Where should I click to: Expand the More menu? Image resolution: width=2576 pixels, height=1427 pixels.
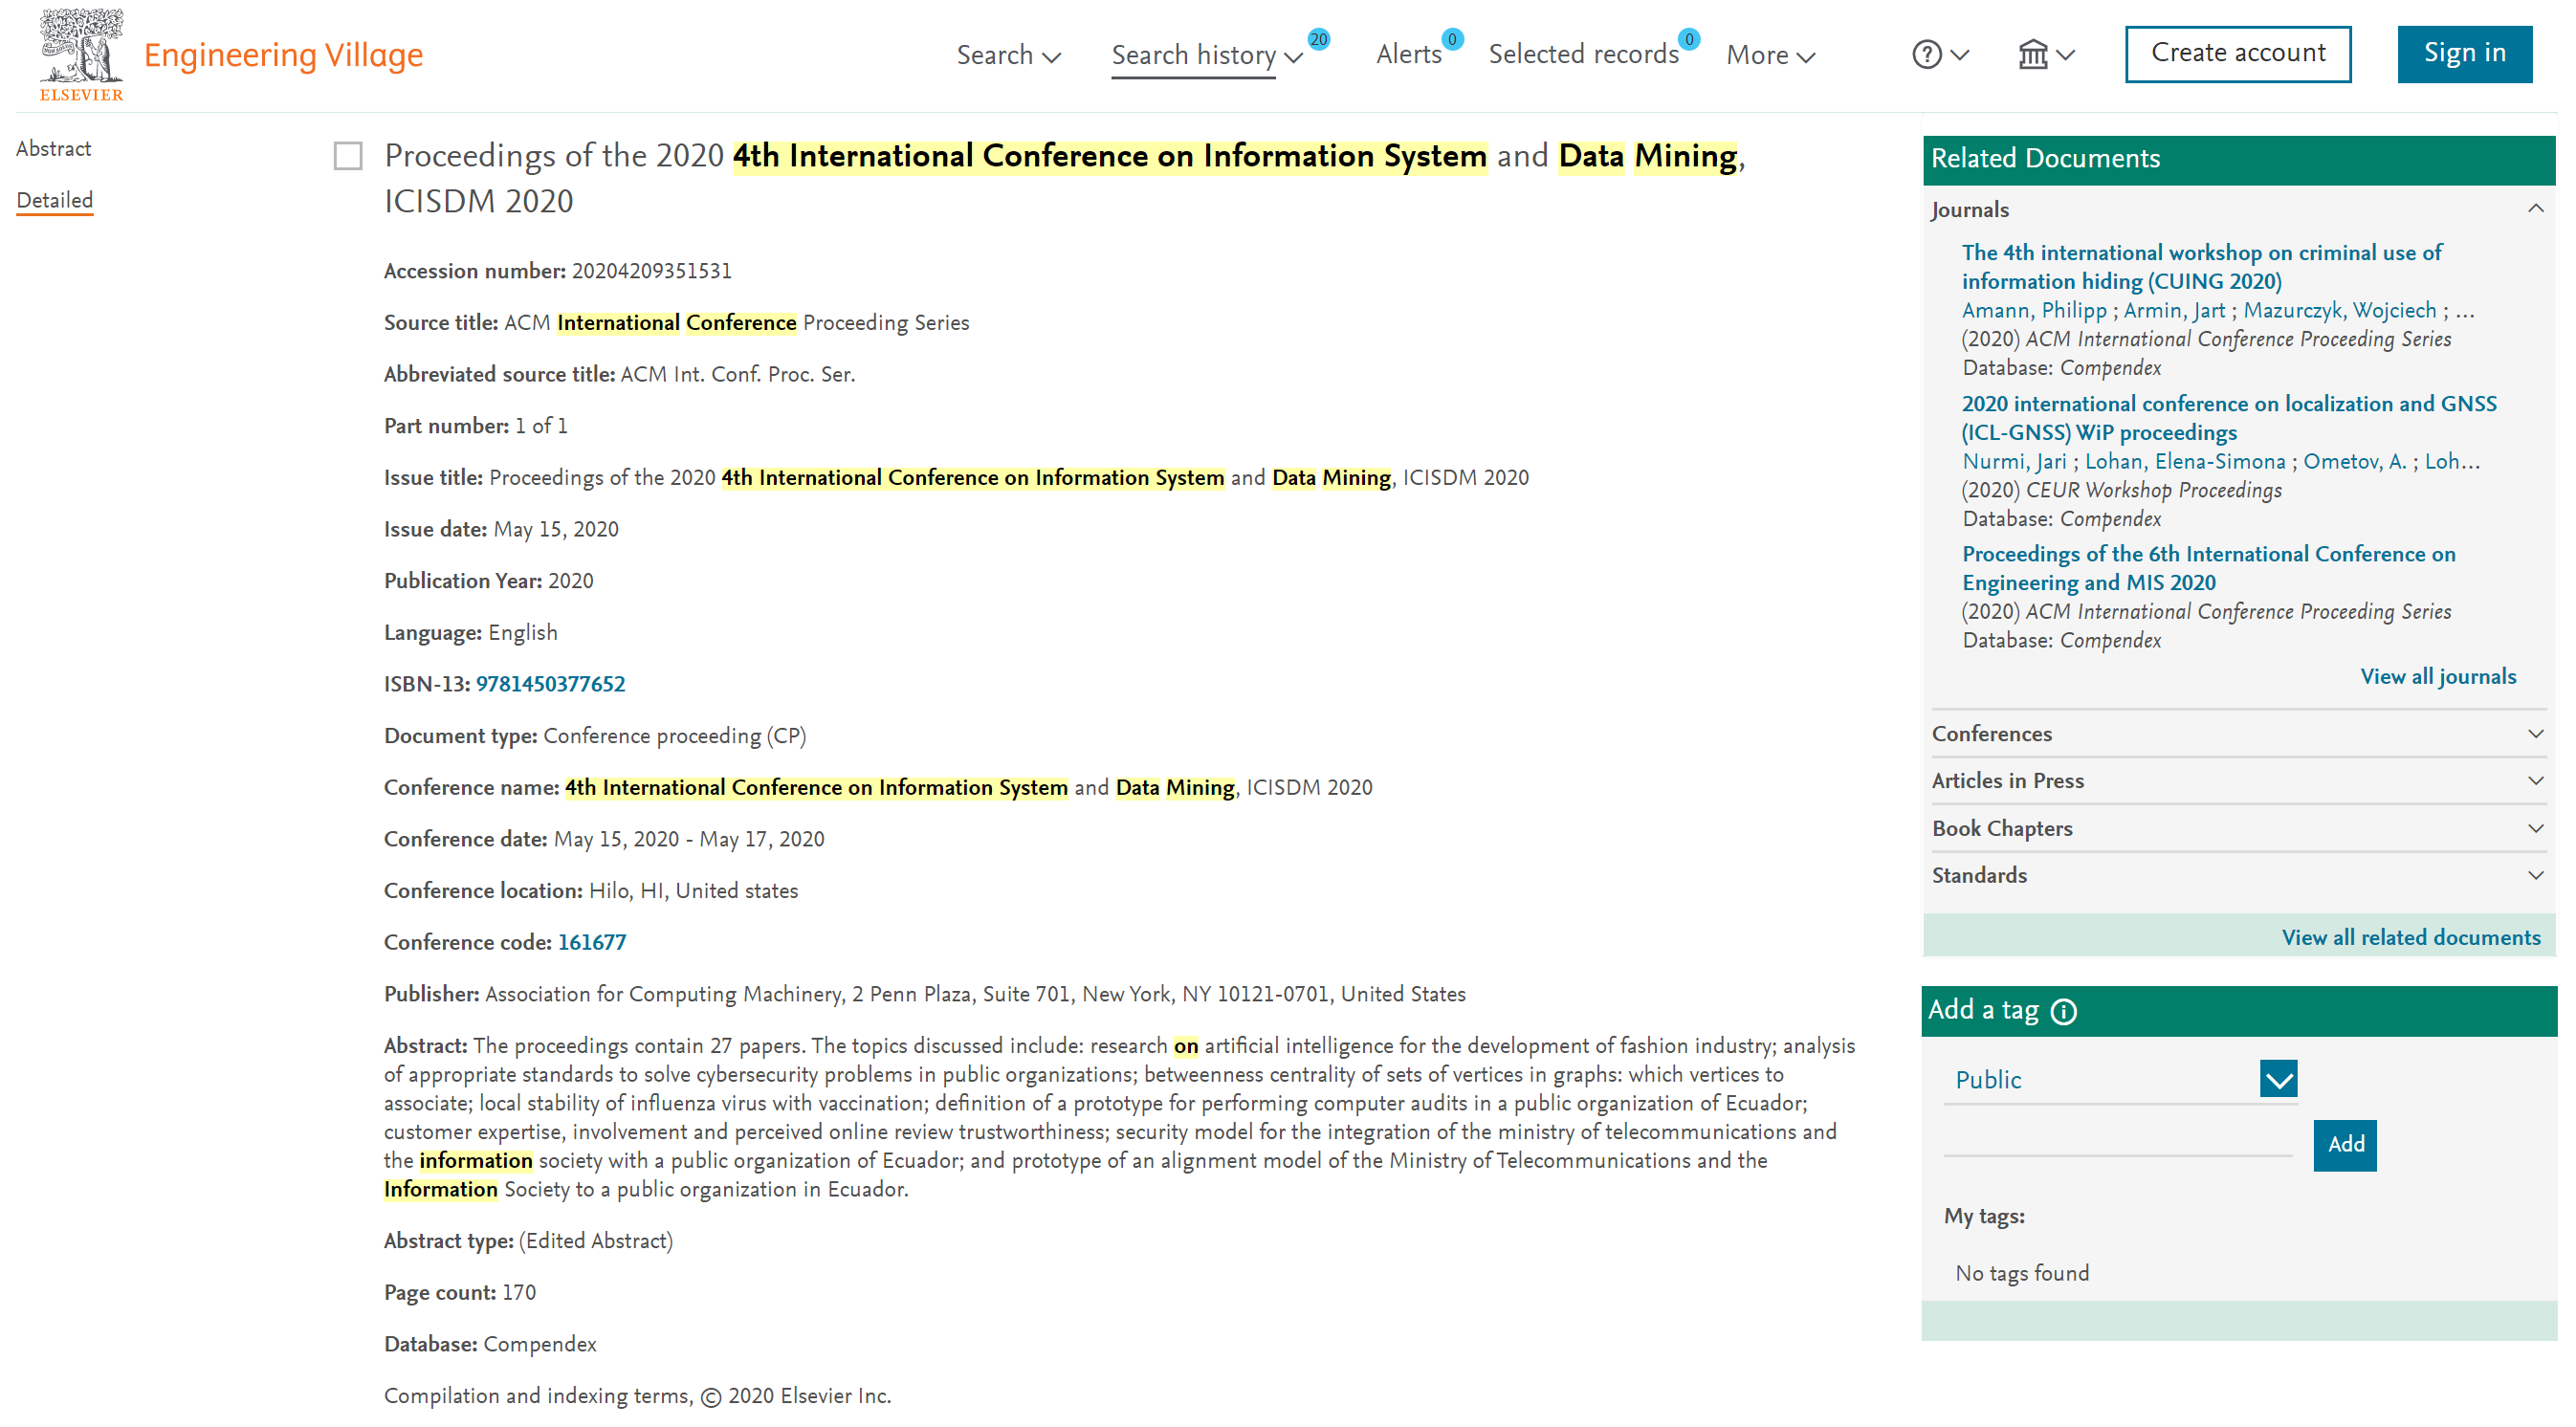coord(1770,55)
